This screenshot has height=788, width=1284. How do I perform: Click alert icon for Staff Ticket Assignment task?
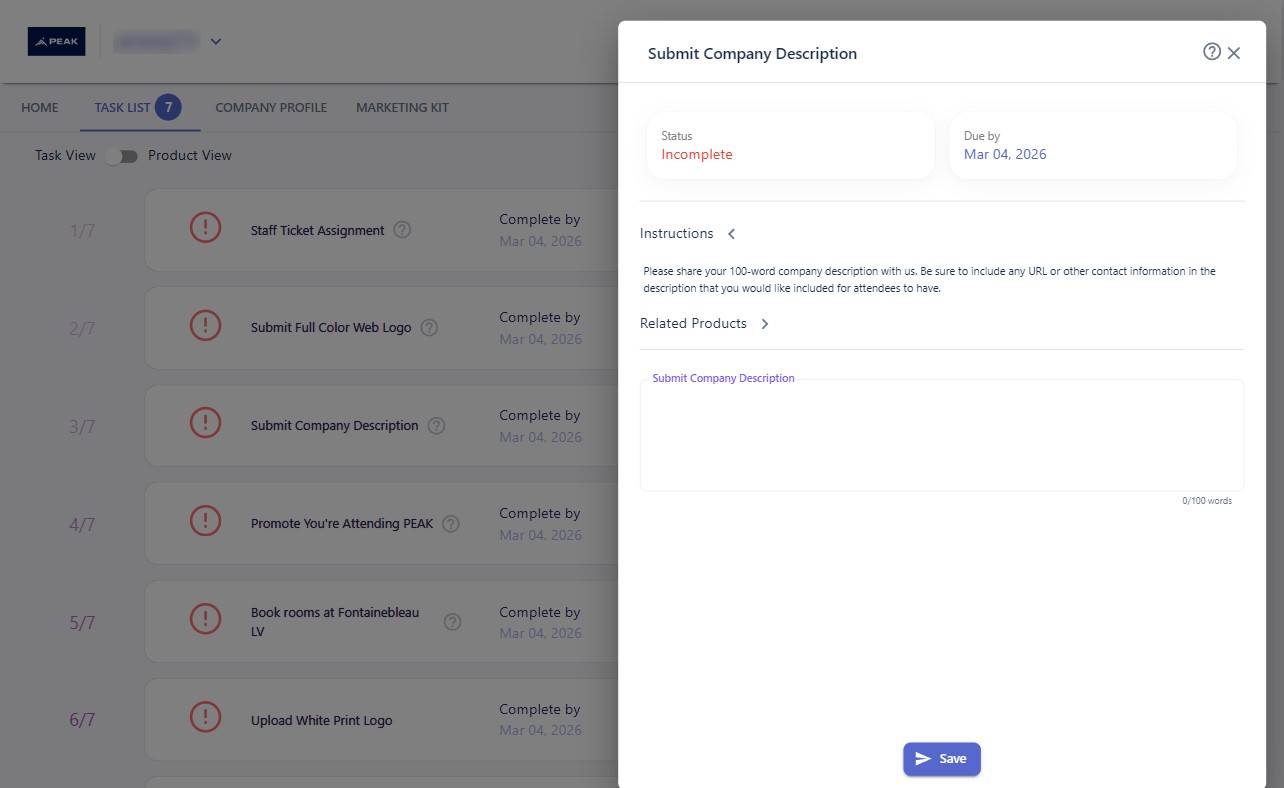205,228
